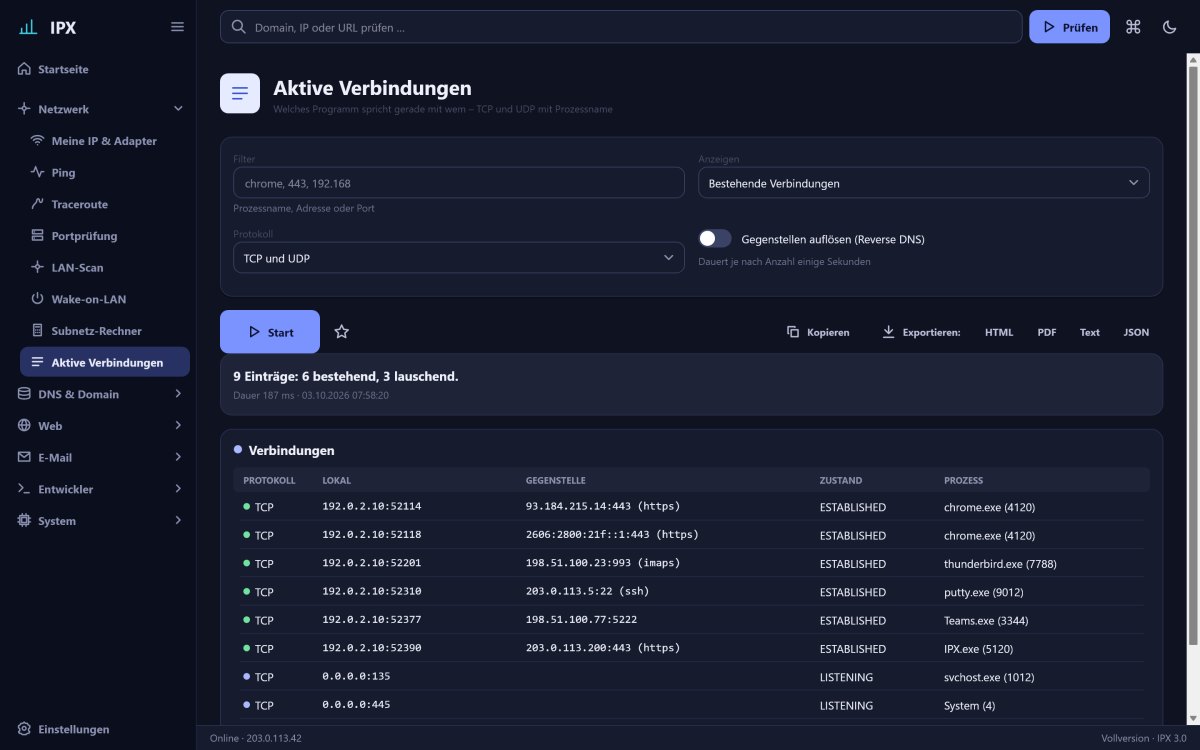Export results as JSON
Viewport: 1200px width, 750px height.
coord(1136,332)
